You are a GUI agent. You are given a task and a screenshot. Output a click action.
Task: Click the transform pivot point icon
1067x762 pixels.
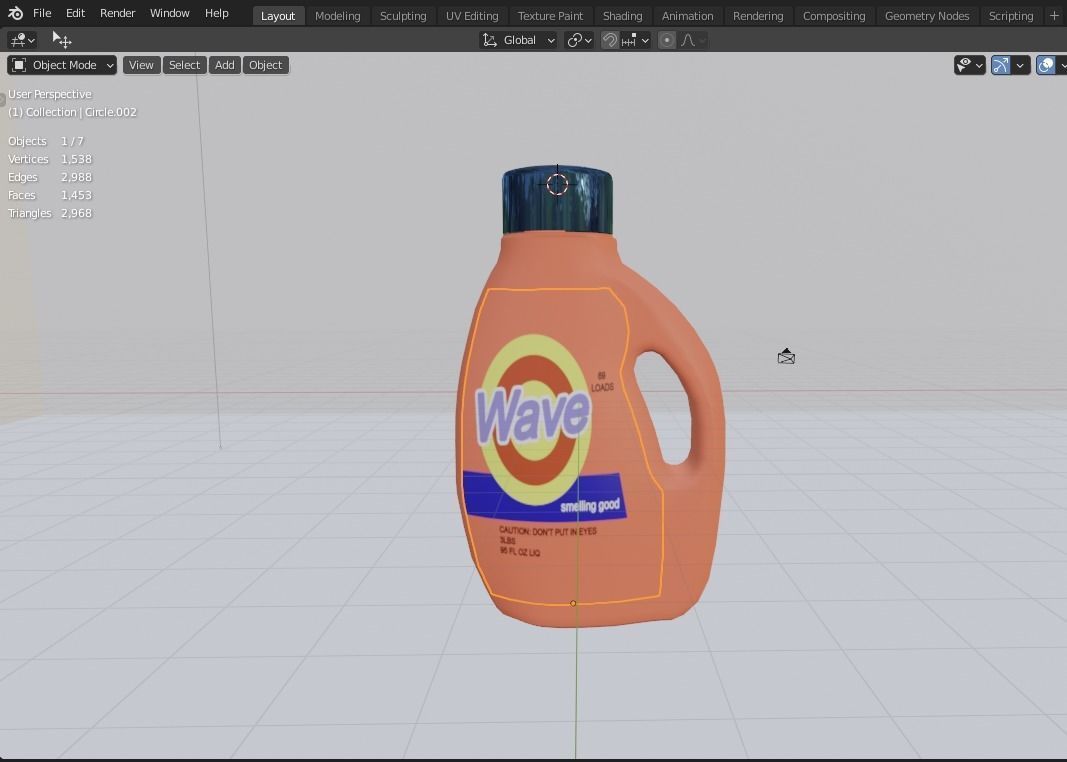coord(577,40)
